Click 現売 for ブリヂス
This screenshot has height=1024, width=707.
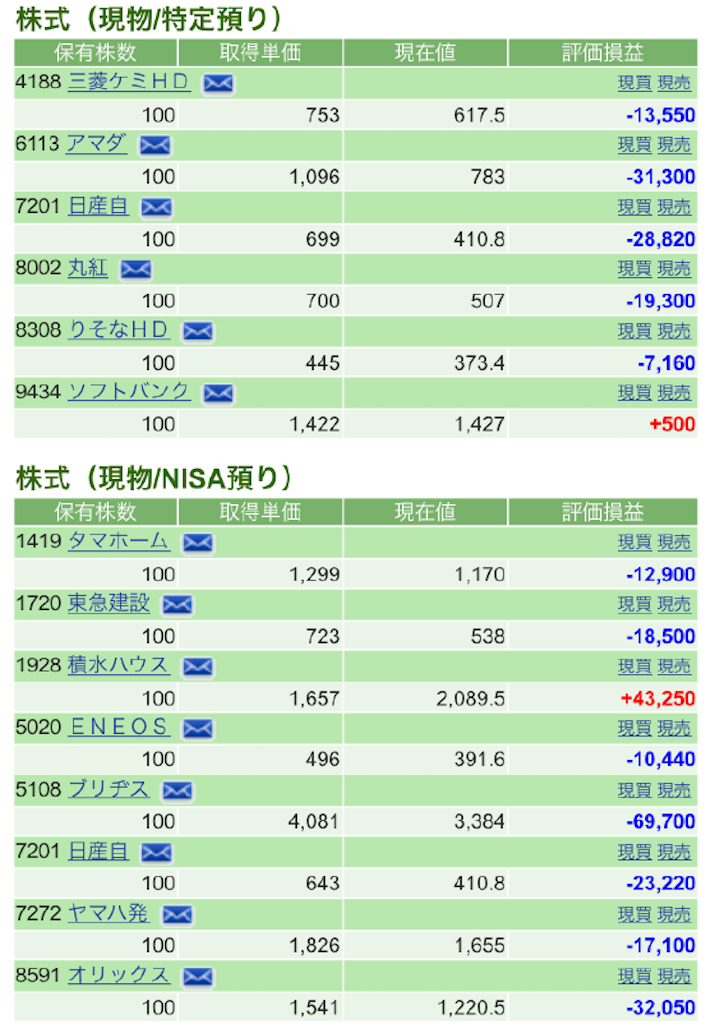pos(674,791)
